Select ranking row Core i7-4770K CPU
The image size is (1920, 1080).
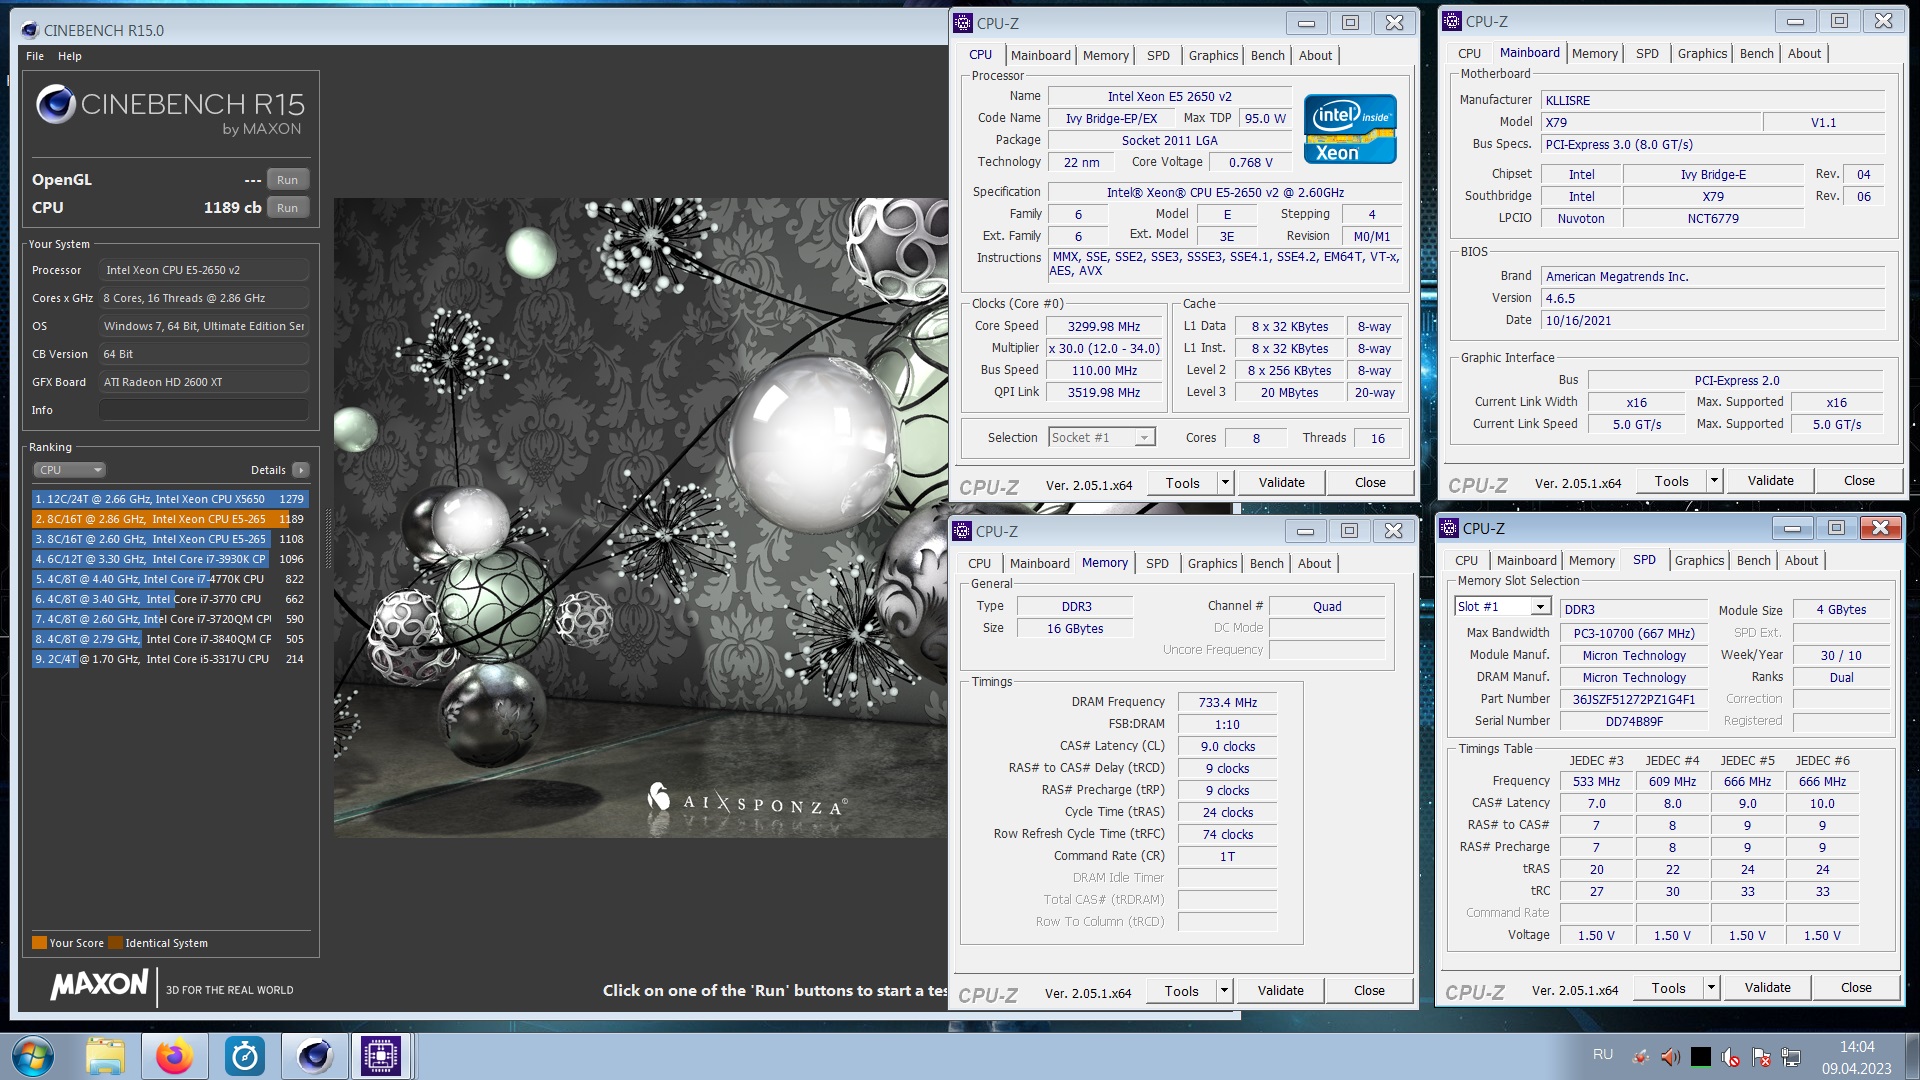[170, 579]
